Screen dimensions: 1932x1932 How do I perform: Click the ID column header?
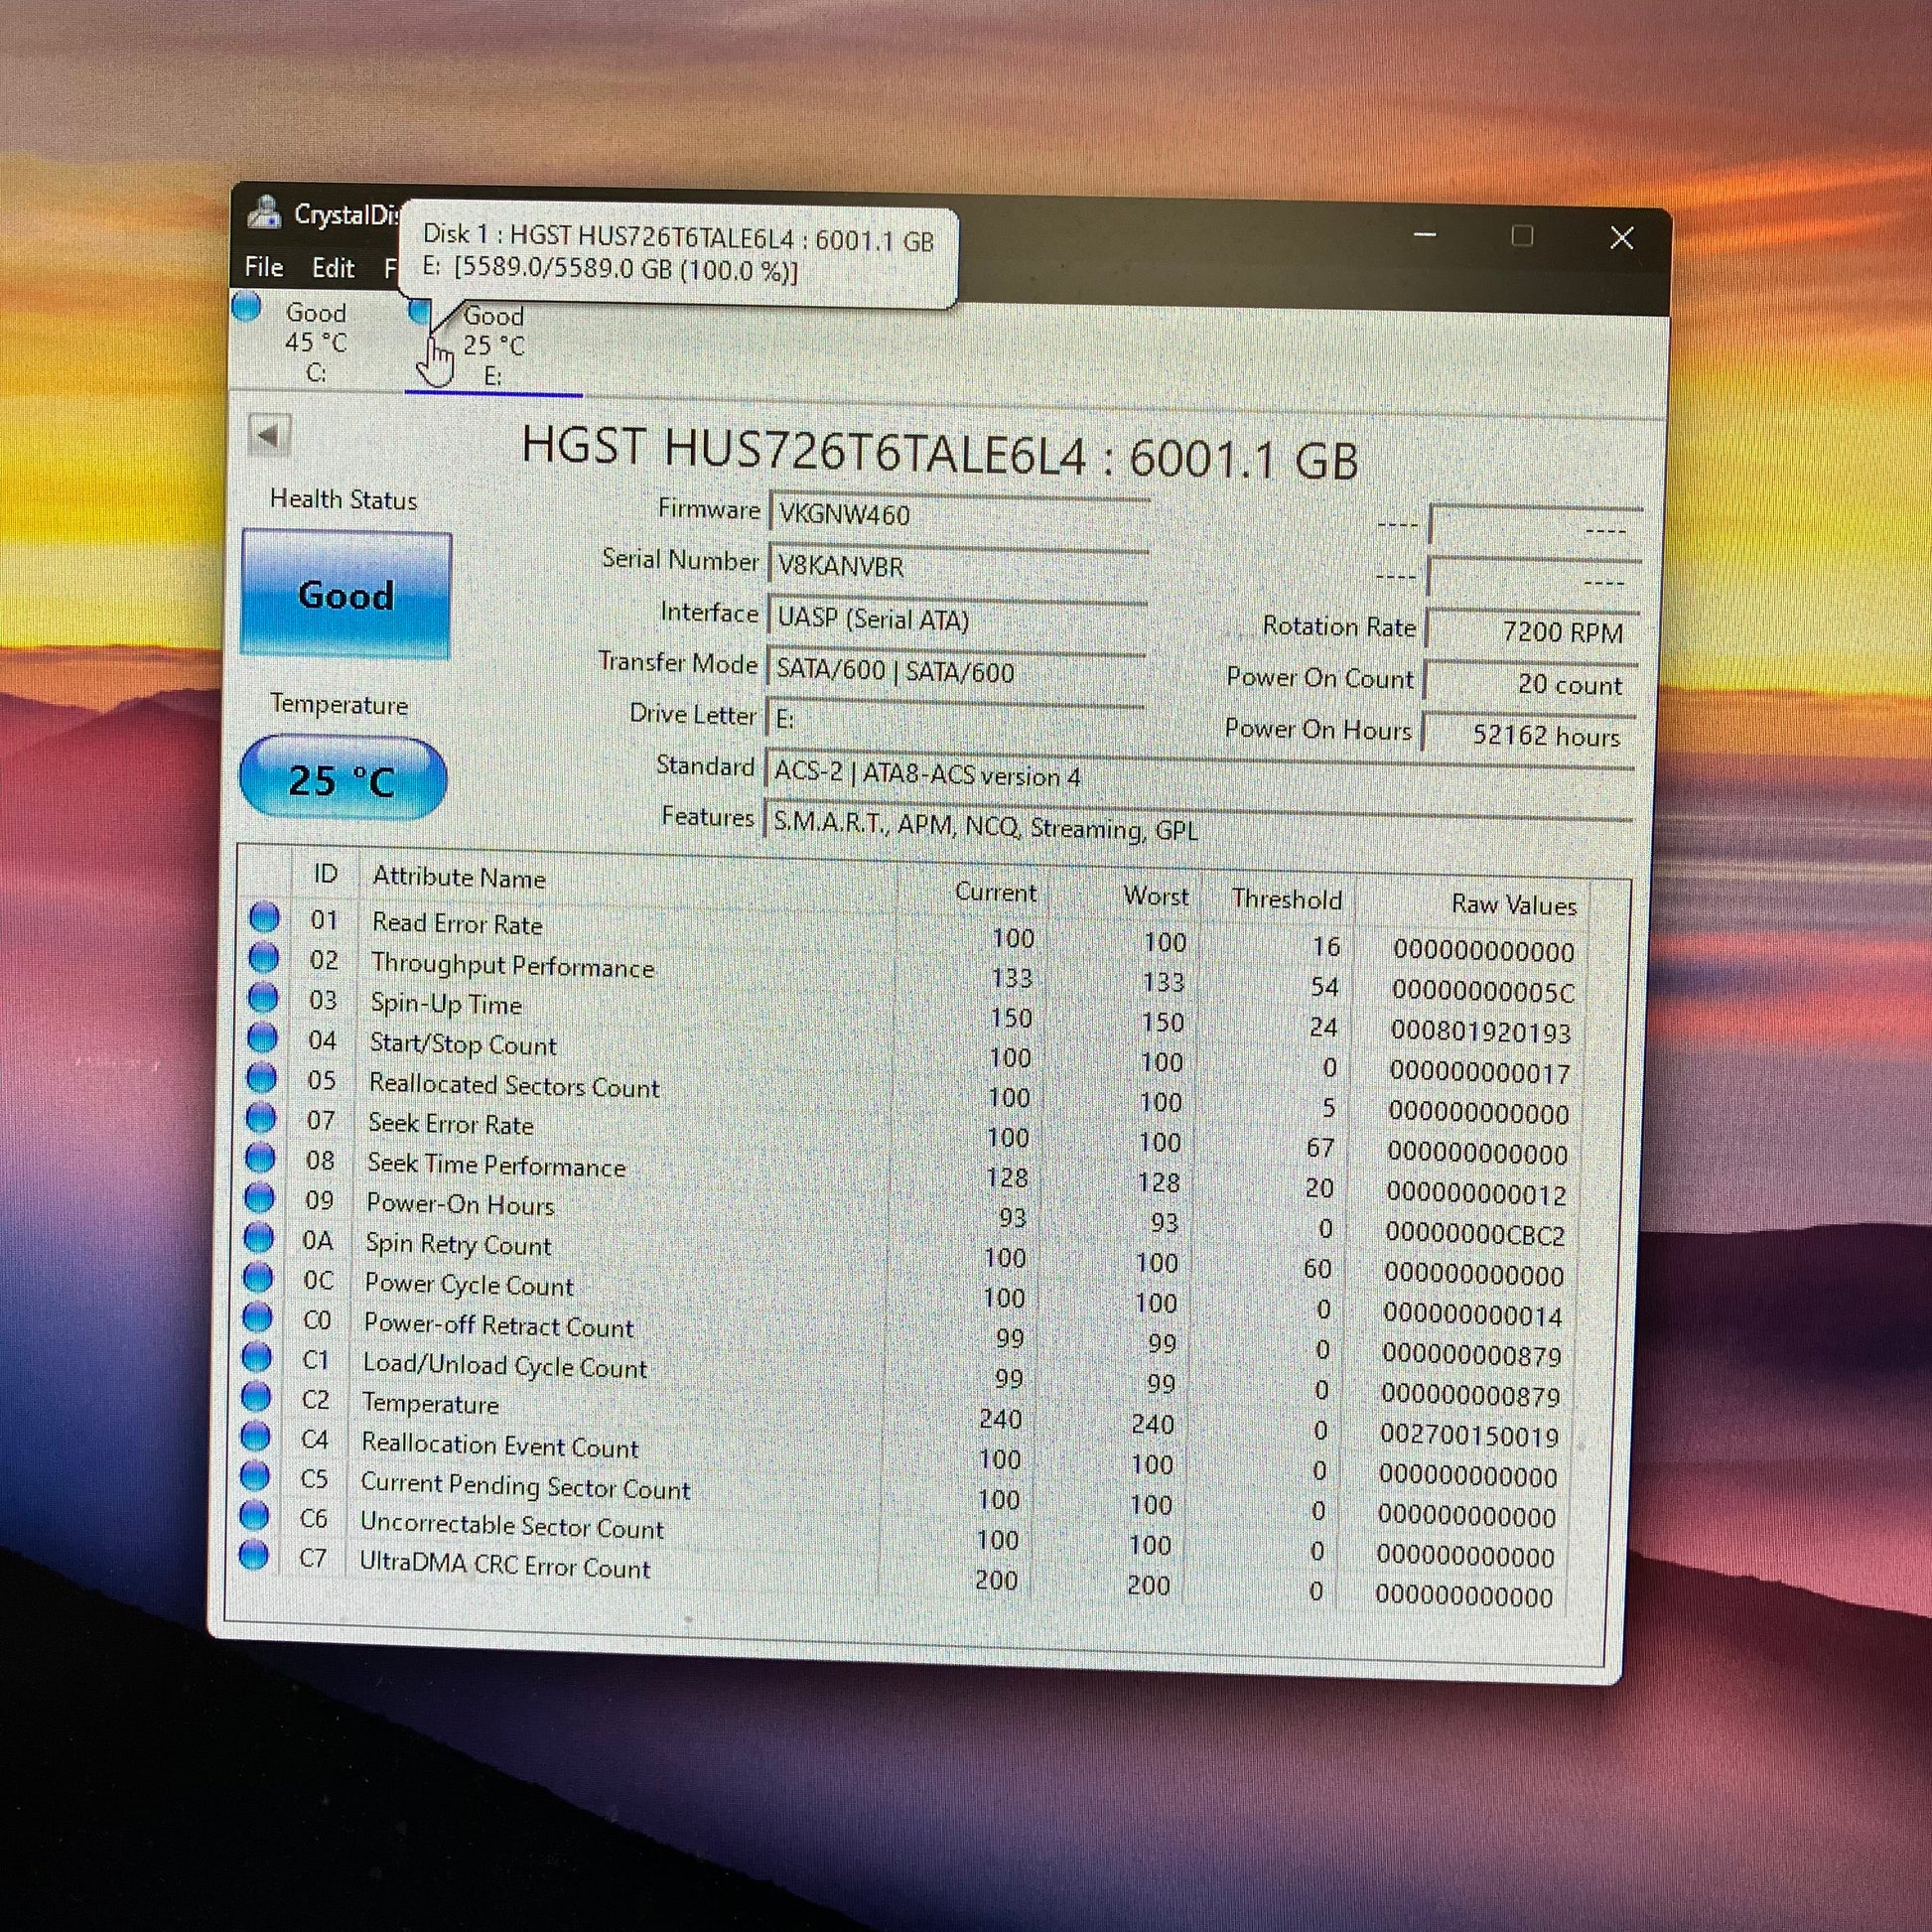(326, 874)
